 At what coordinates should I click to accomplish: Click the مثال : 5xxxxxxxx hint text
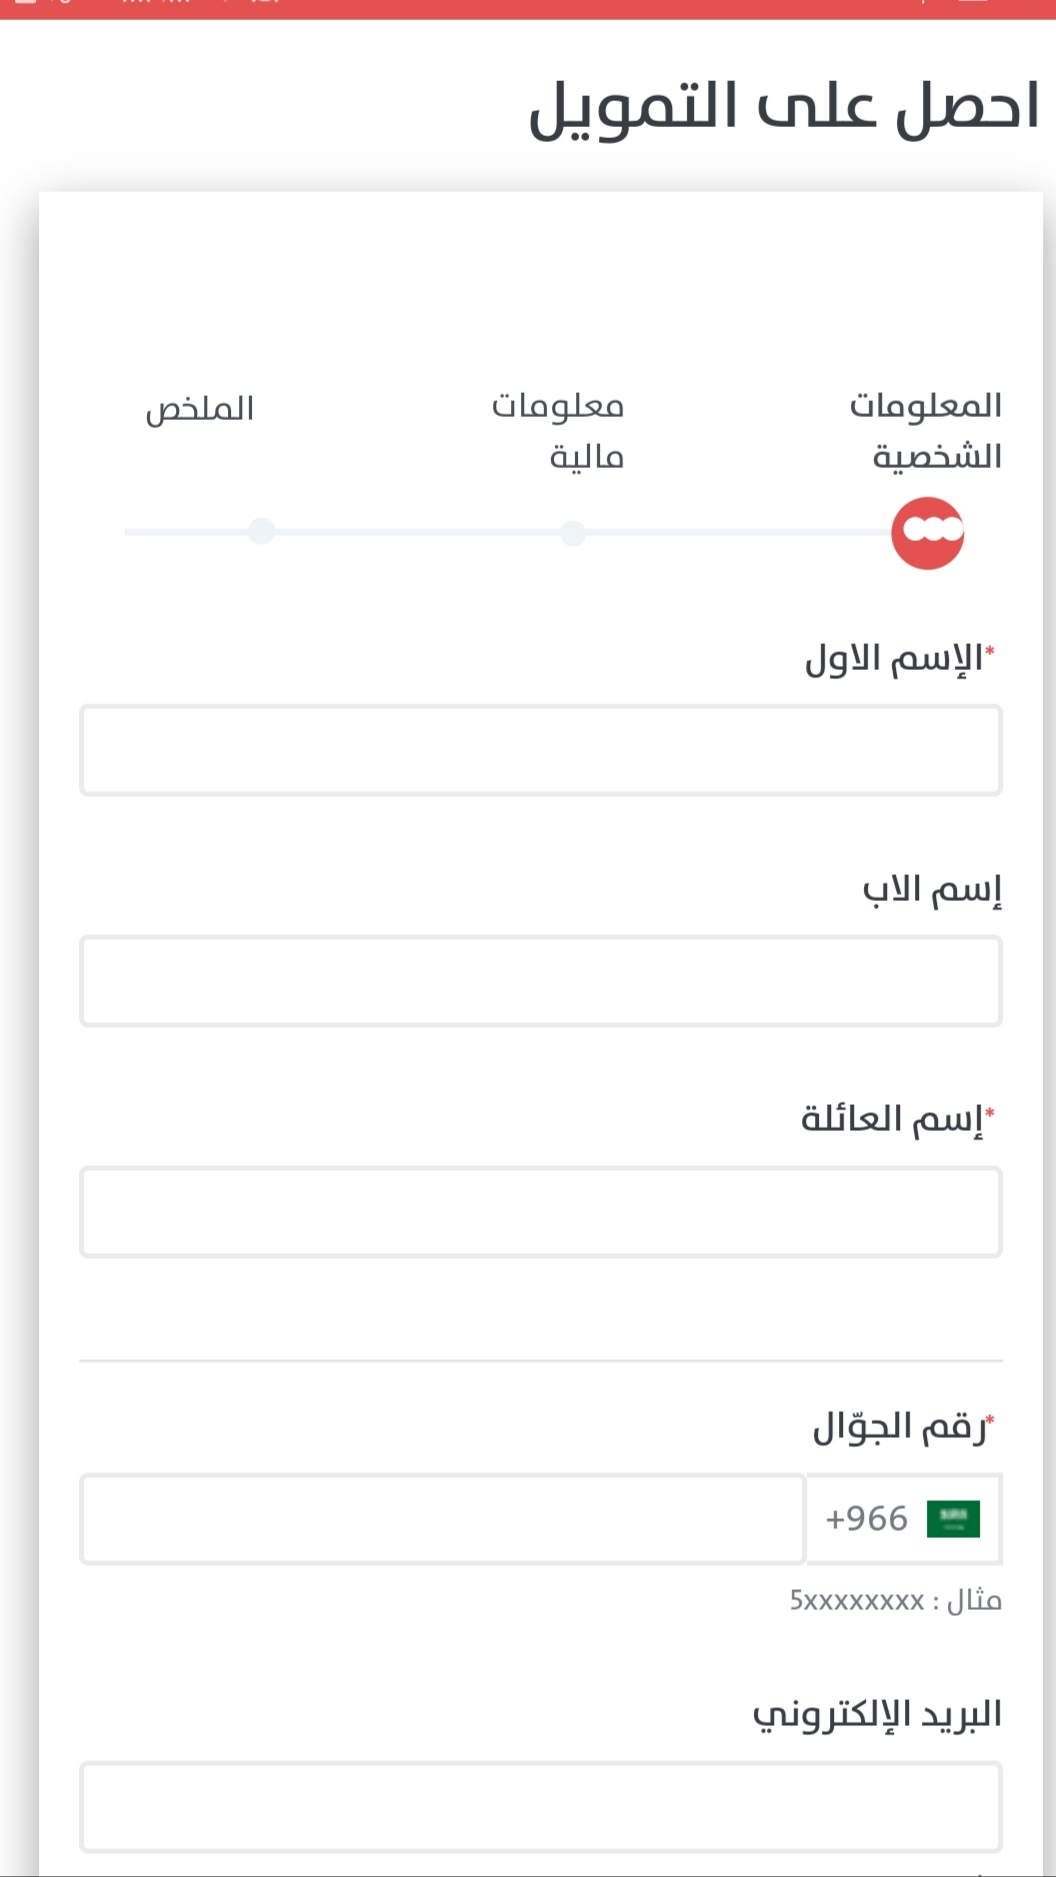click(895, 1601)
